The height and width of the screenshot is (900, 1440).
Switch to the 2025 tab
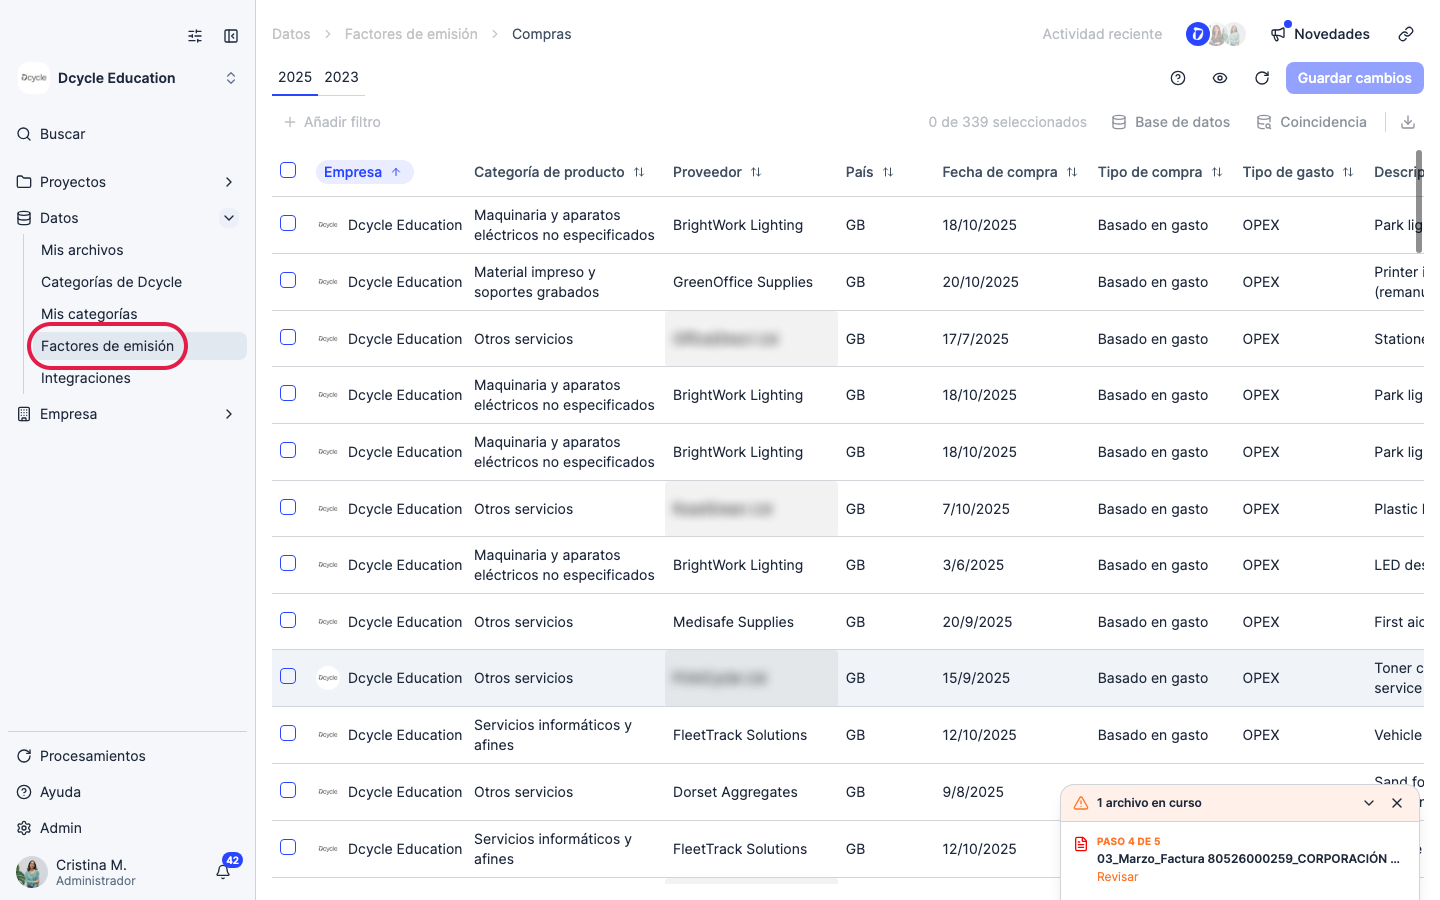(295, 77)
